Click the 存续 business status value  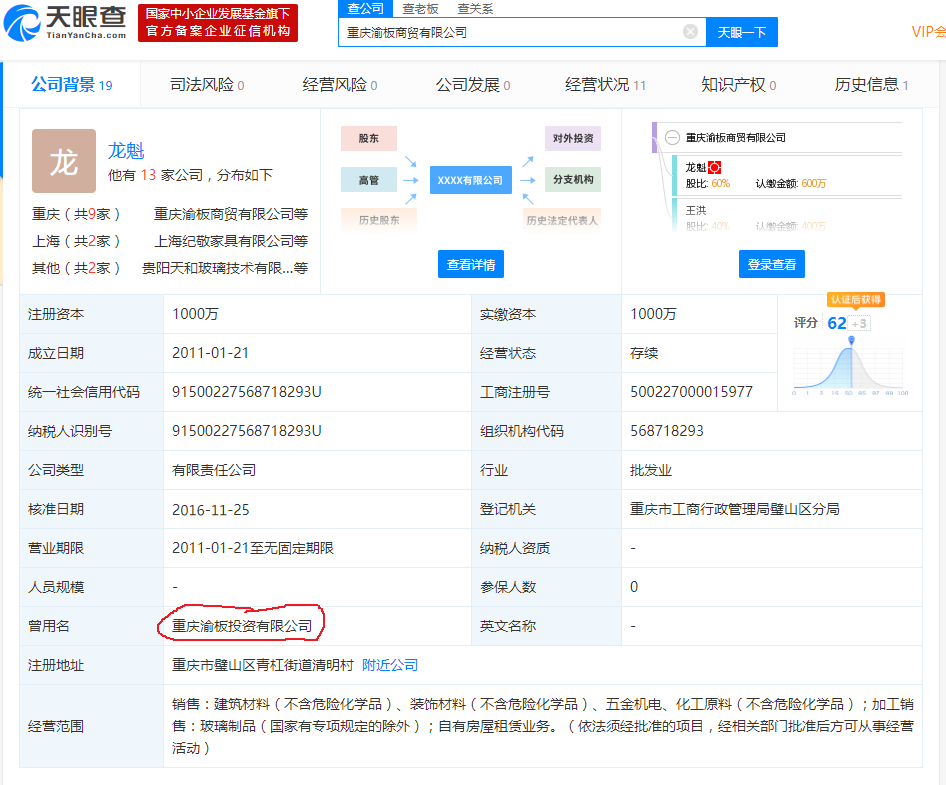pyautogui.click(x=644, y=353)
